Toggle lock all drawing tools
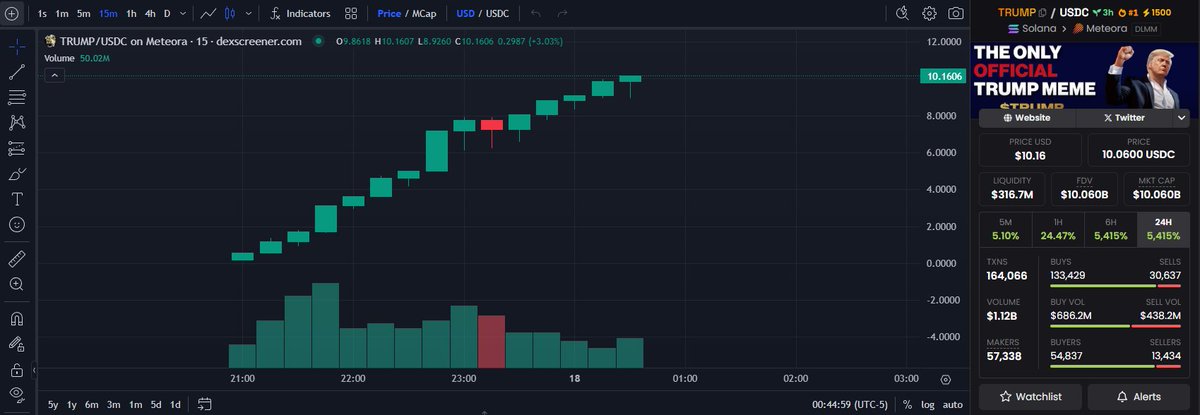Image resolution: width=1200 pixels, height=415 pixels. pyautogui.click(x=16, y=369)
